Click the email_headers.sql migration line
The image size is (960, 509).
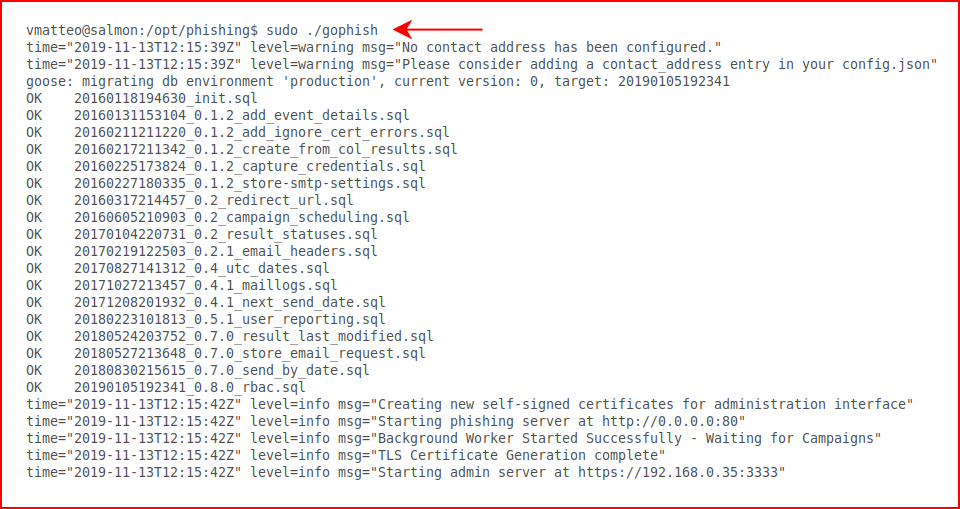point(202,251)
